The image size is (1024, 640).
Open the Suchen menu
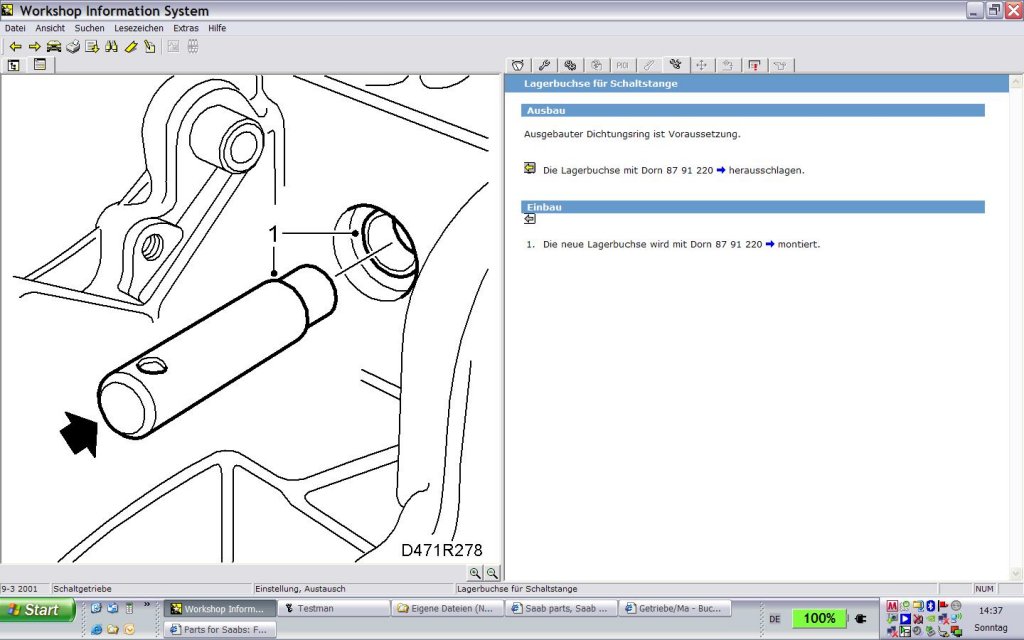tap(89, 28)
